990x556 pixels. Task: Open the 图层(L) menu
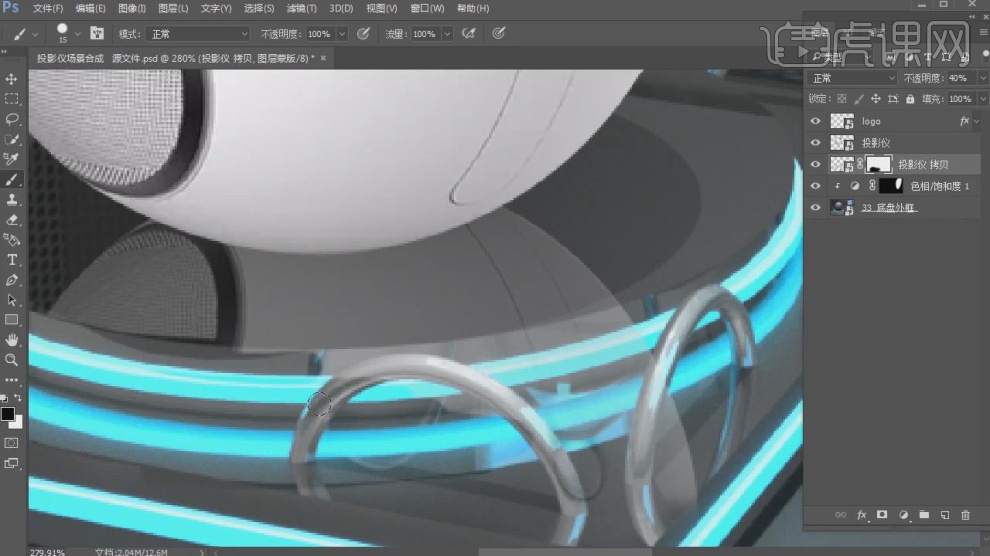[x=173, y=8]
